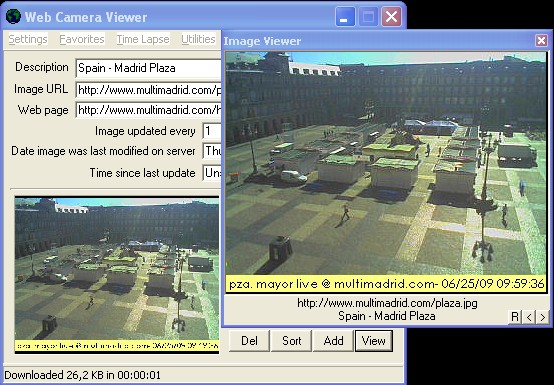The image size is (554, 385).
Task: Click the 'http://www.multimadrid.com/plaza.jpg' text
Action: [387, 303]
